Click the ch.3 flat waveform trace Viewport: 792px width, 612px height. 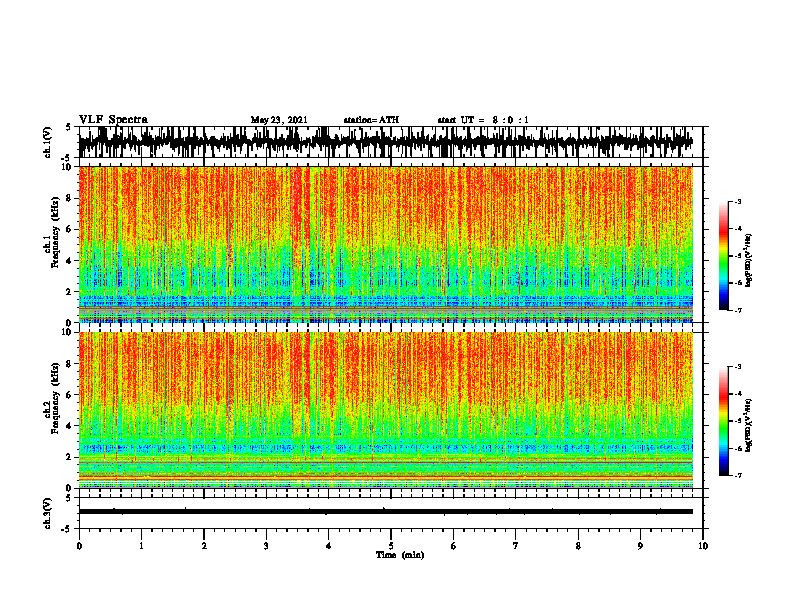(385, 512)
